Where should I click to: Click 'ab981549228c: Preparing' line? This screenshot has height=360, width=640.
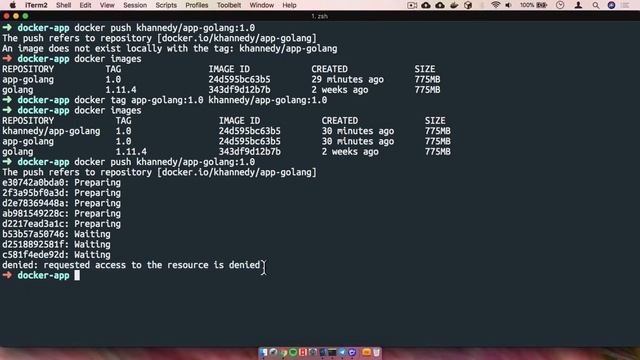click(61, 213)
